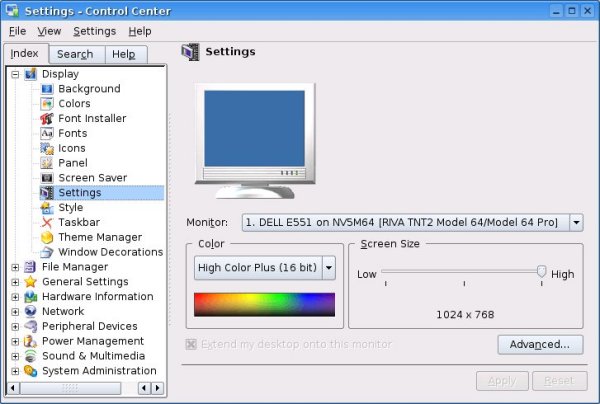Switch to the Search tab
600x404 pixels.
[75, 54]
